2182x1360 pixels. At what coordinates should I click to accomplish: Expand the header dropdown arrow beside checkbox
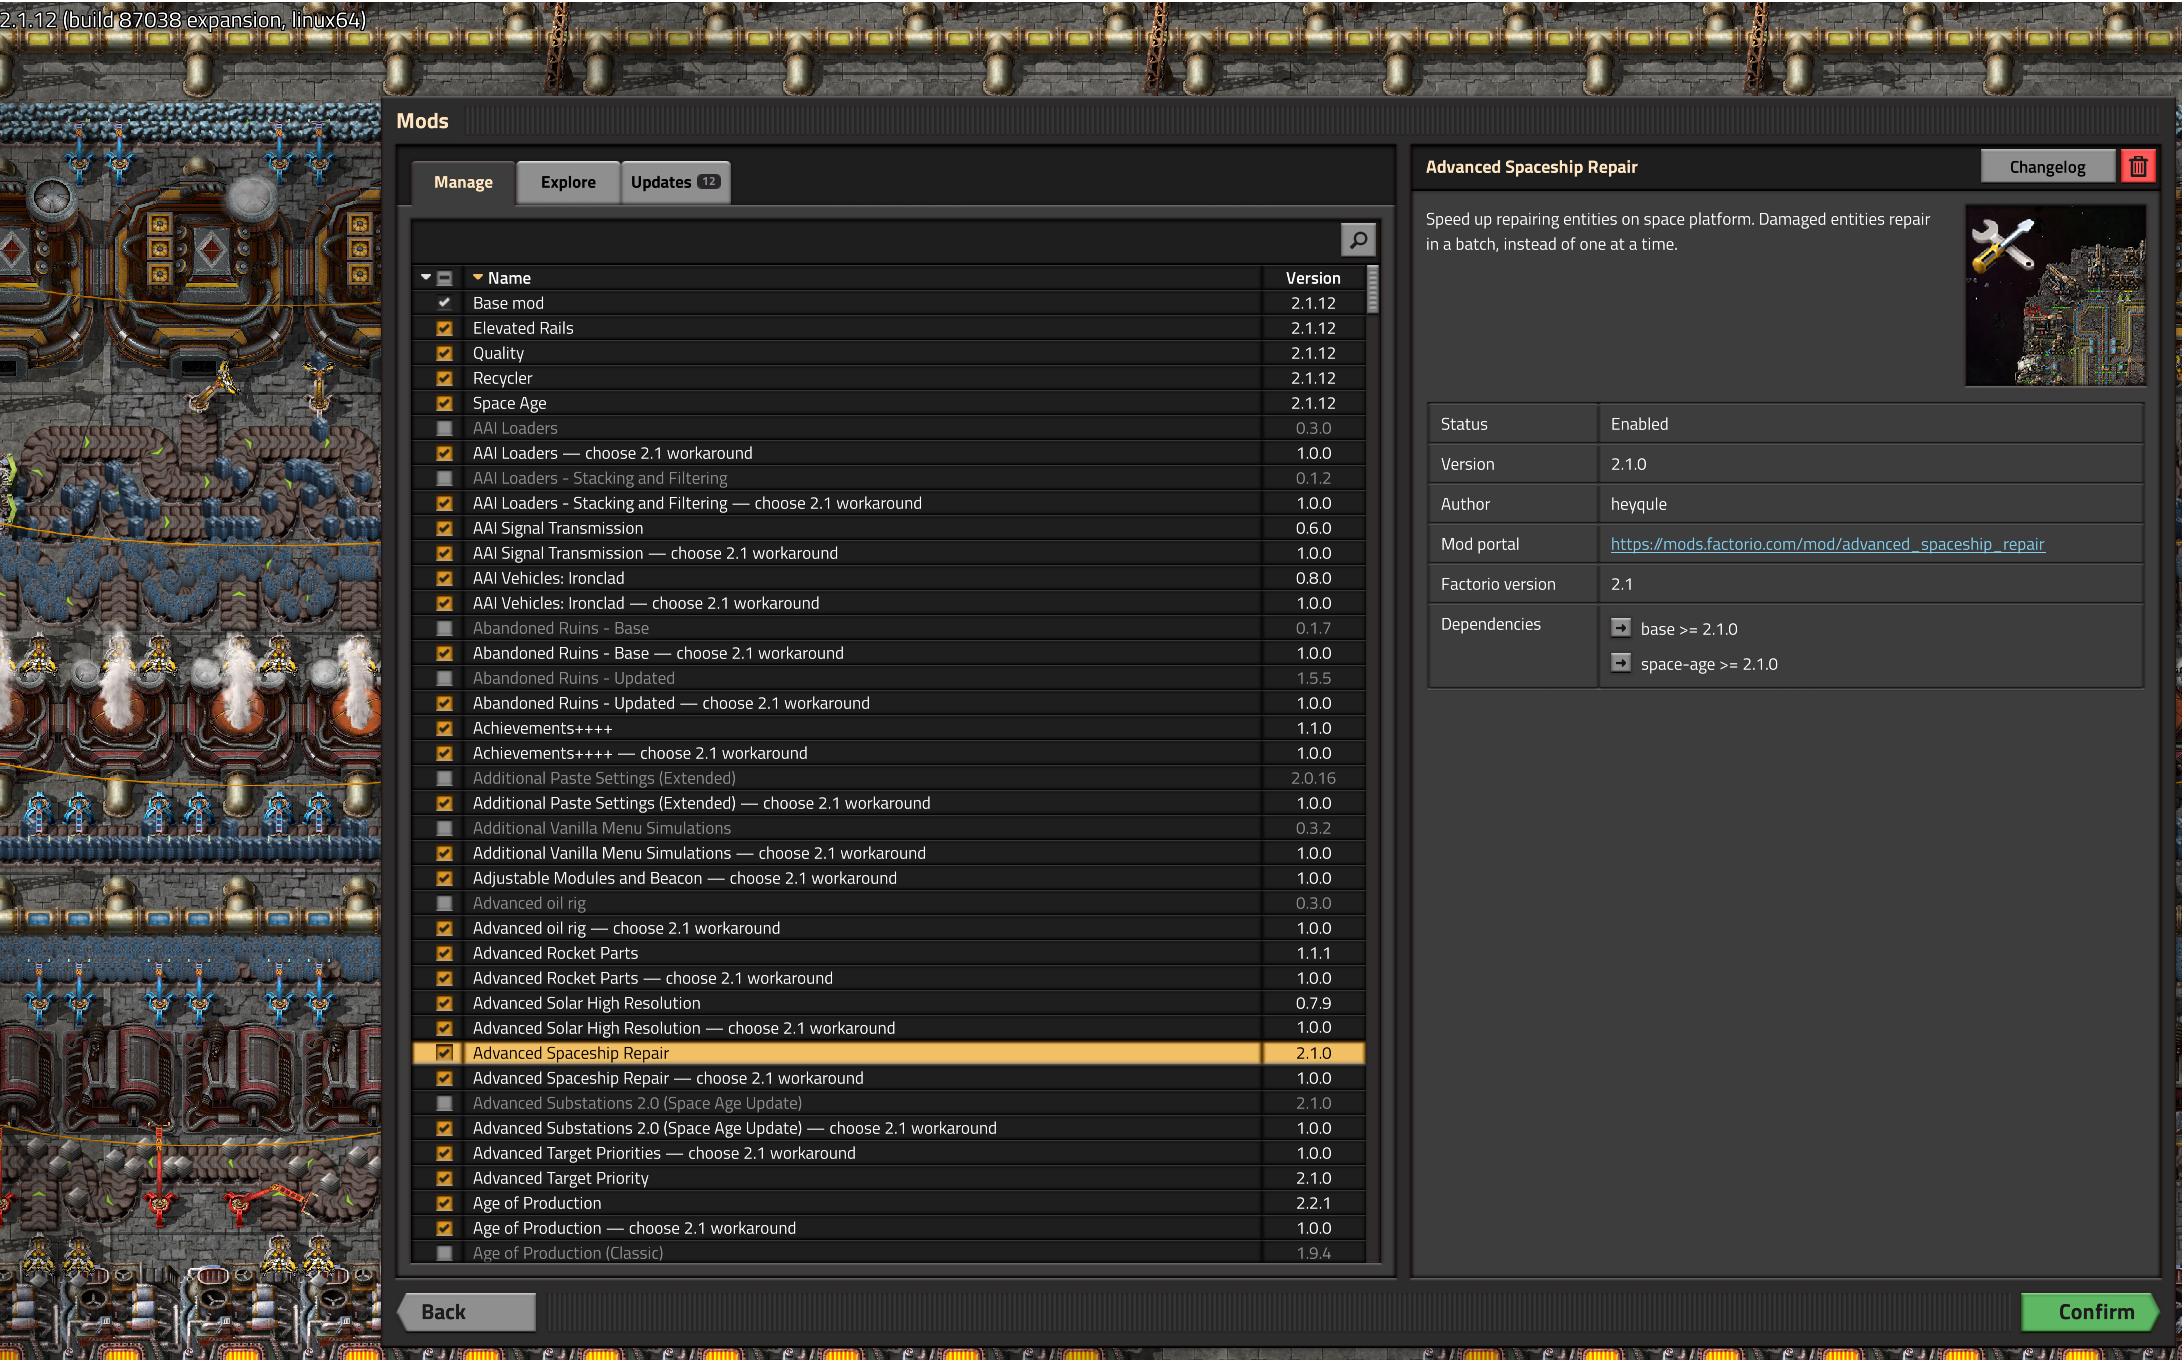[426, 277]
